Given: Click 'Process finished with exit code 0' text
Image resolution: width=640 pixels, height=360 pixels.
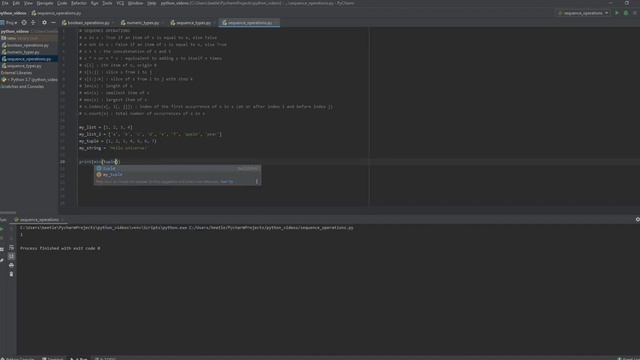Looking at the screenshot, I should [60, 248].
